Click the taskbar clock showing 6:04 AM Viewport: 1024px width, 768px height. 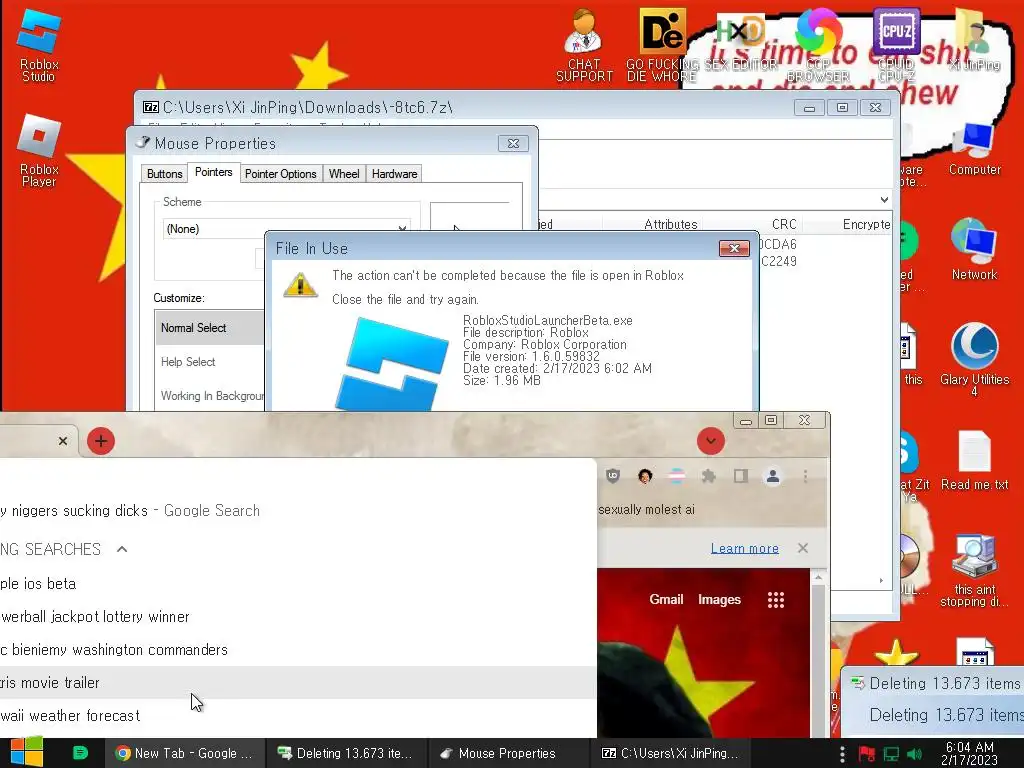point(969,753)
